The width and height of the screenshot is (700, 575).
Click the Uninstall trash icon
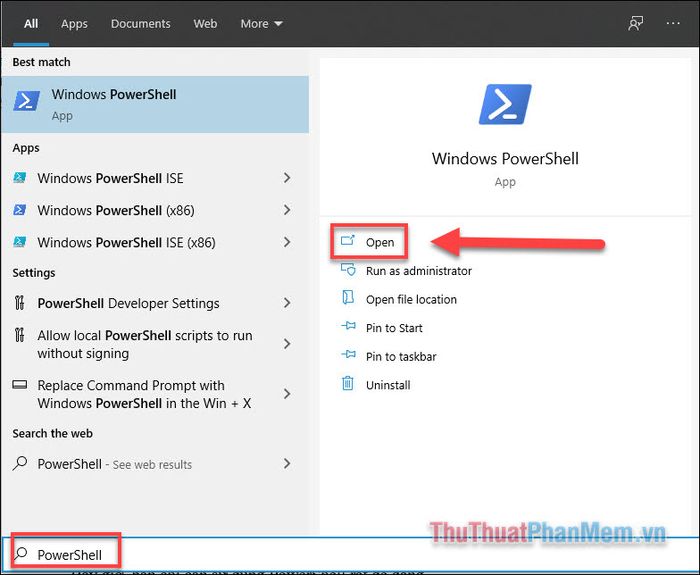(x=348, y=383)
